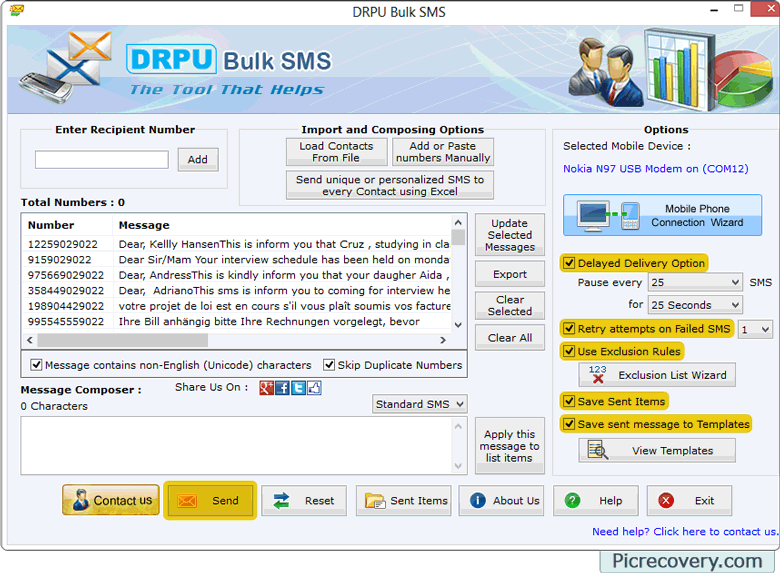
Task: Open the 25 Seconds duration dropdown
Action: coord(695,305)
